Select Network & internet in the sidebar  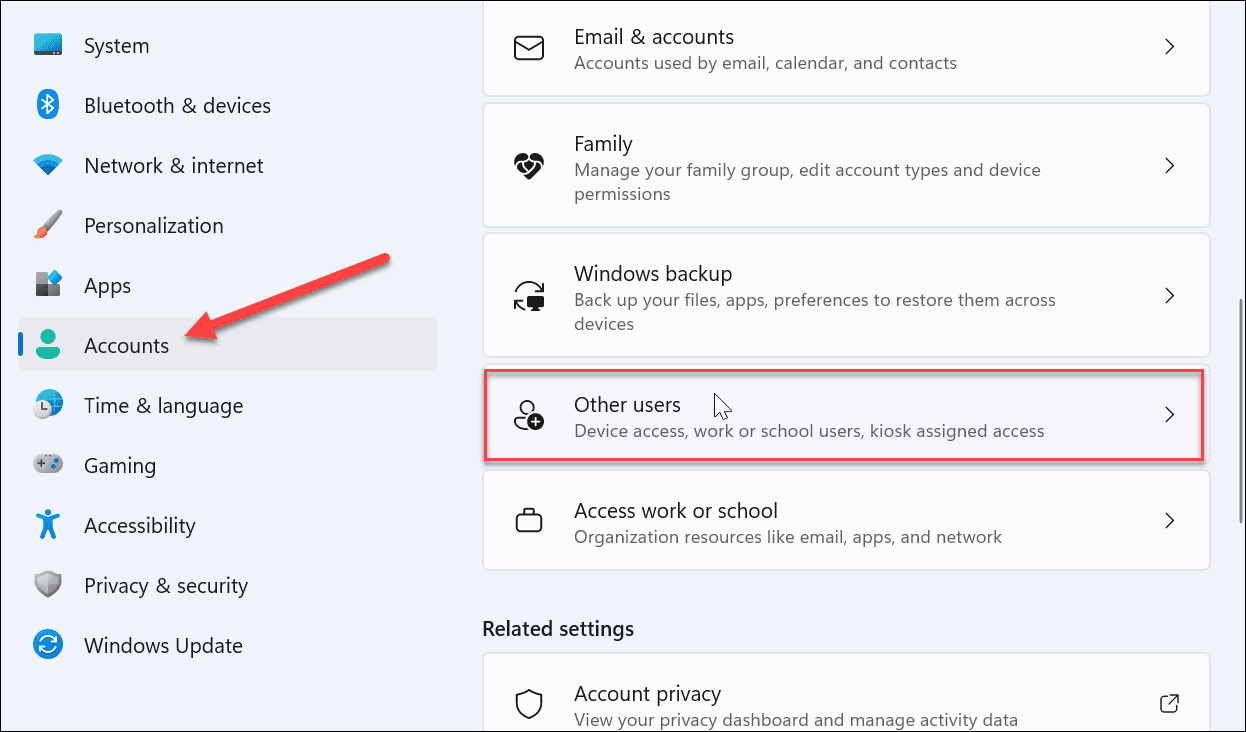pos(173,165)
